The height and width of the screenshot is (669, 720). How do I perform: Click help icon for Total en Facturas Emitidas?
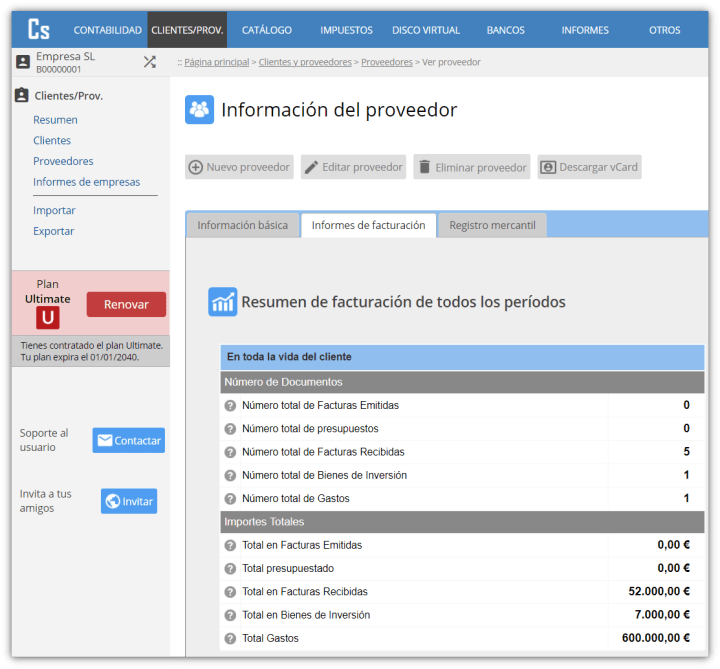point(230,545)
